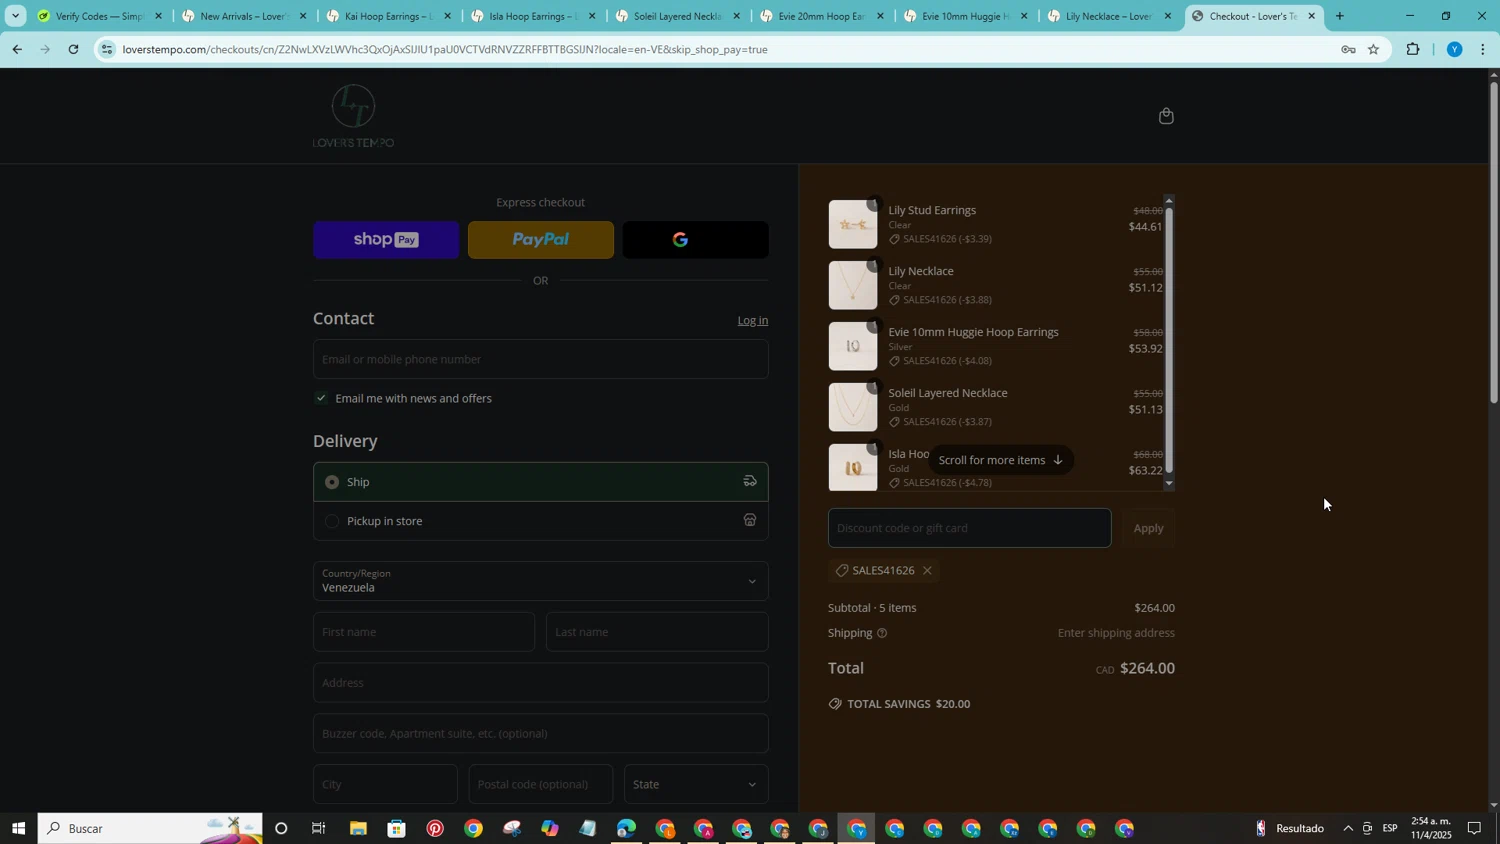Switch to the Isla Hoop Earrings tab
The image size is (1500, 844).
pyautogui.click(x=532, y=16)
